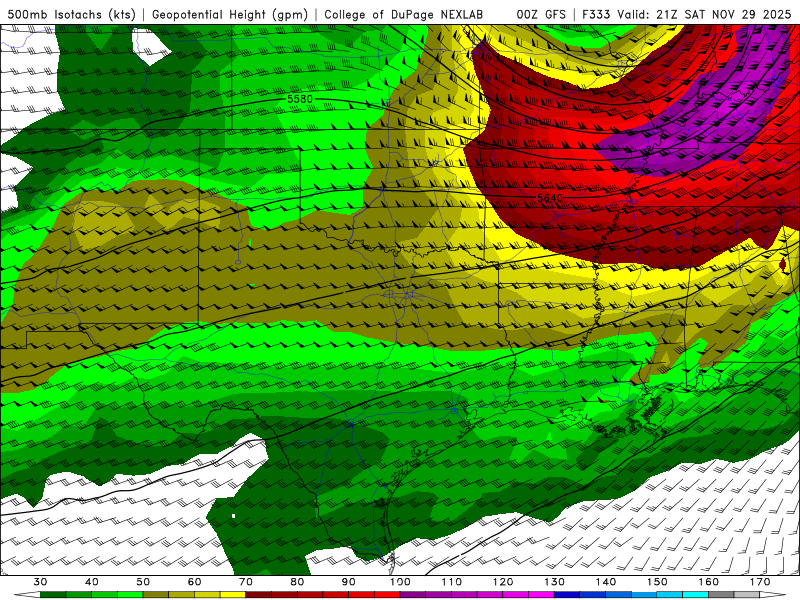Click the '500mb Isotachs (kts)' title text

[71, 14]
